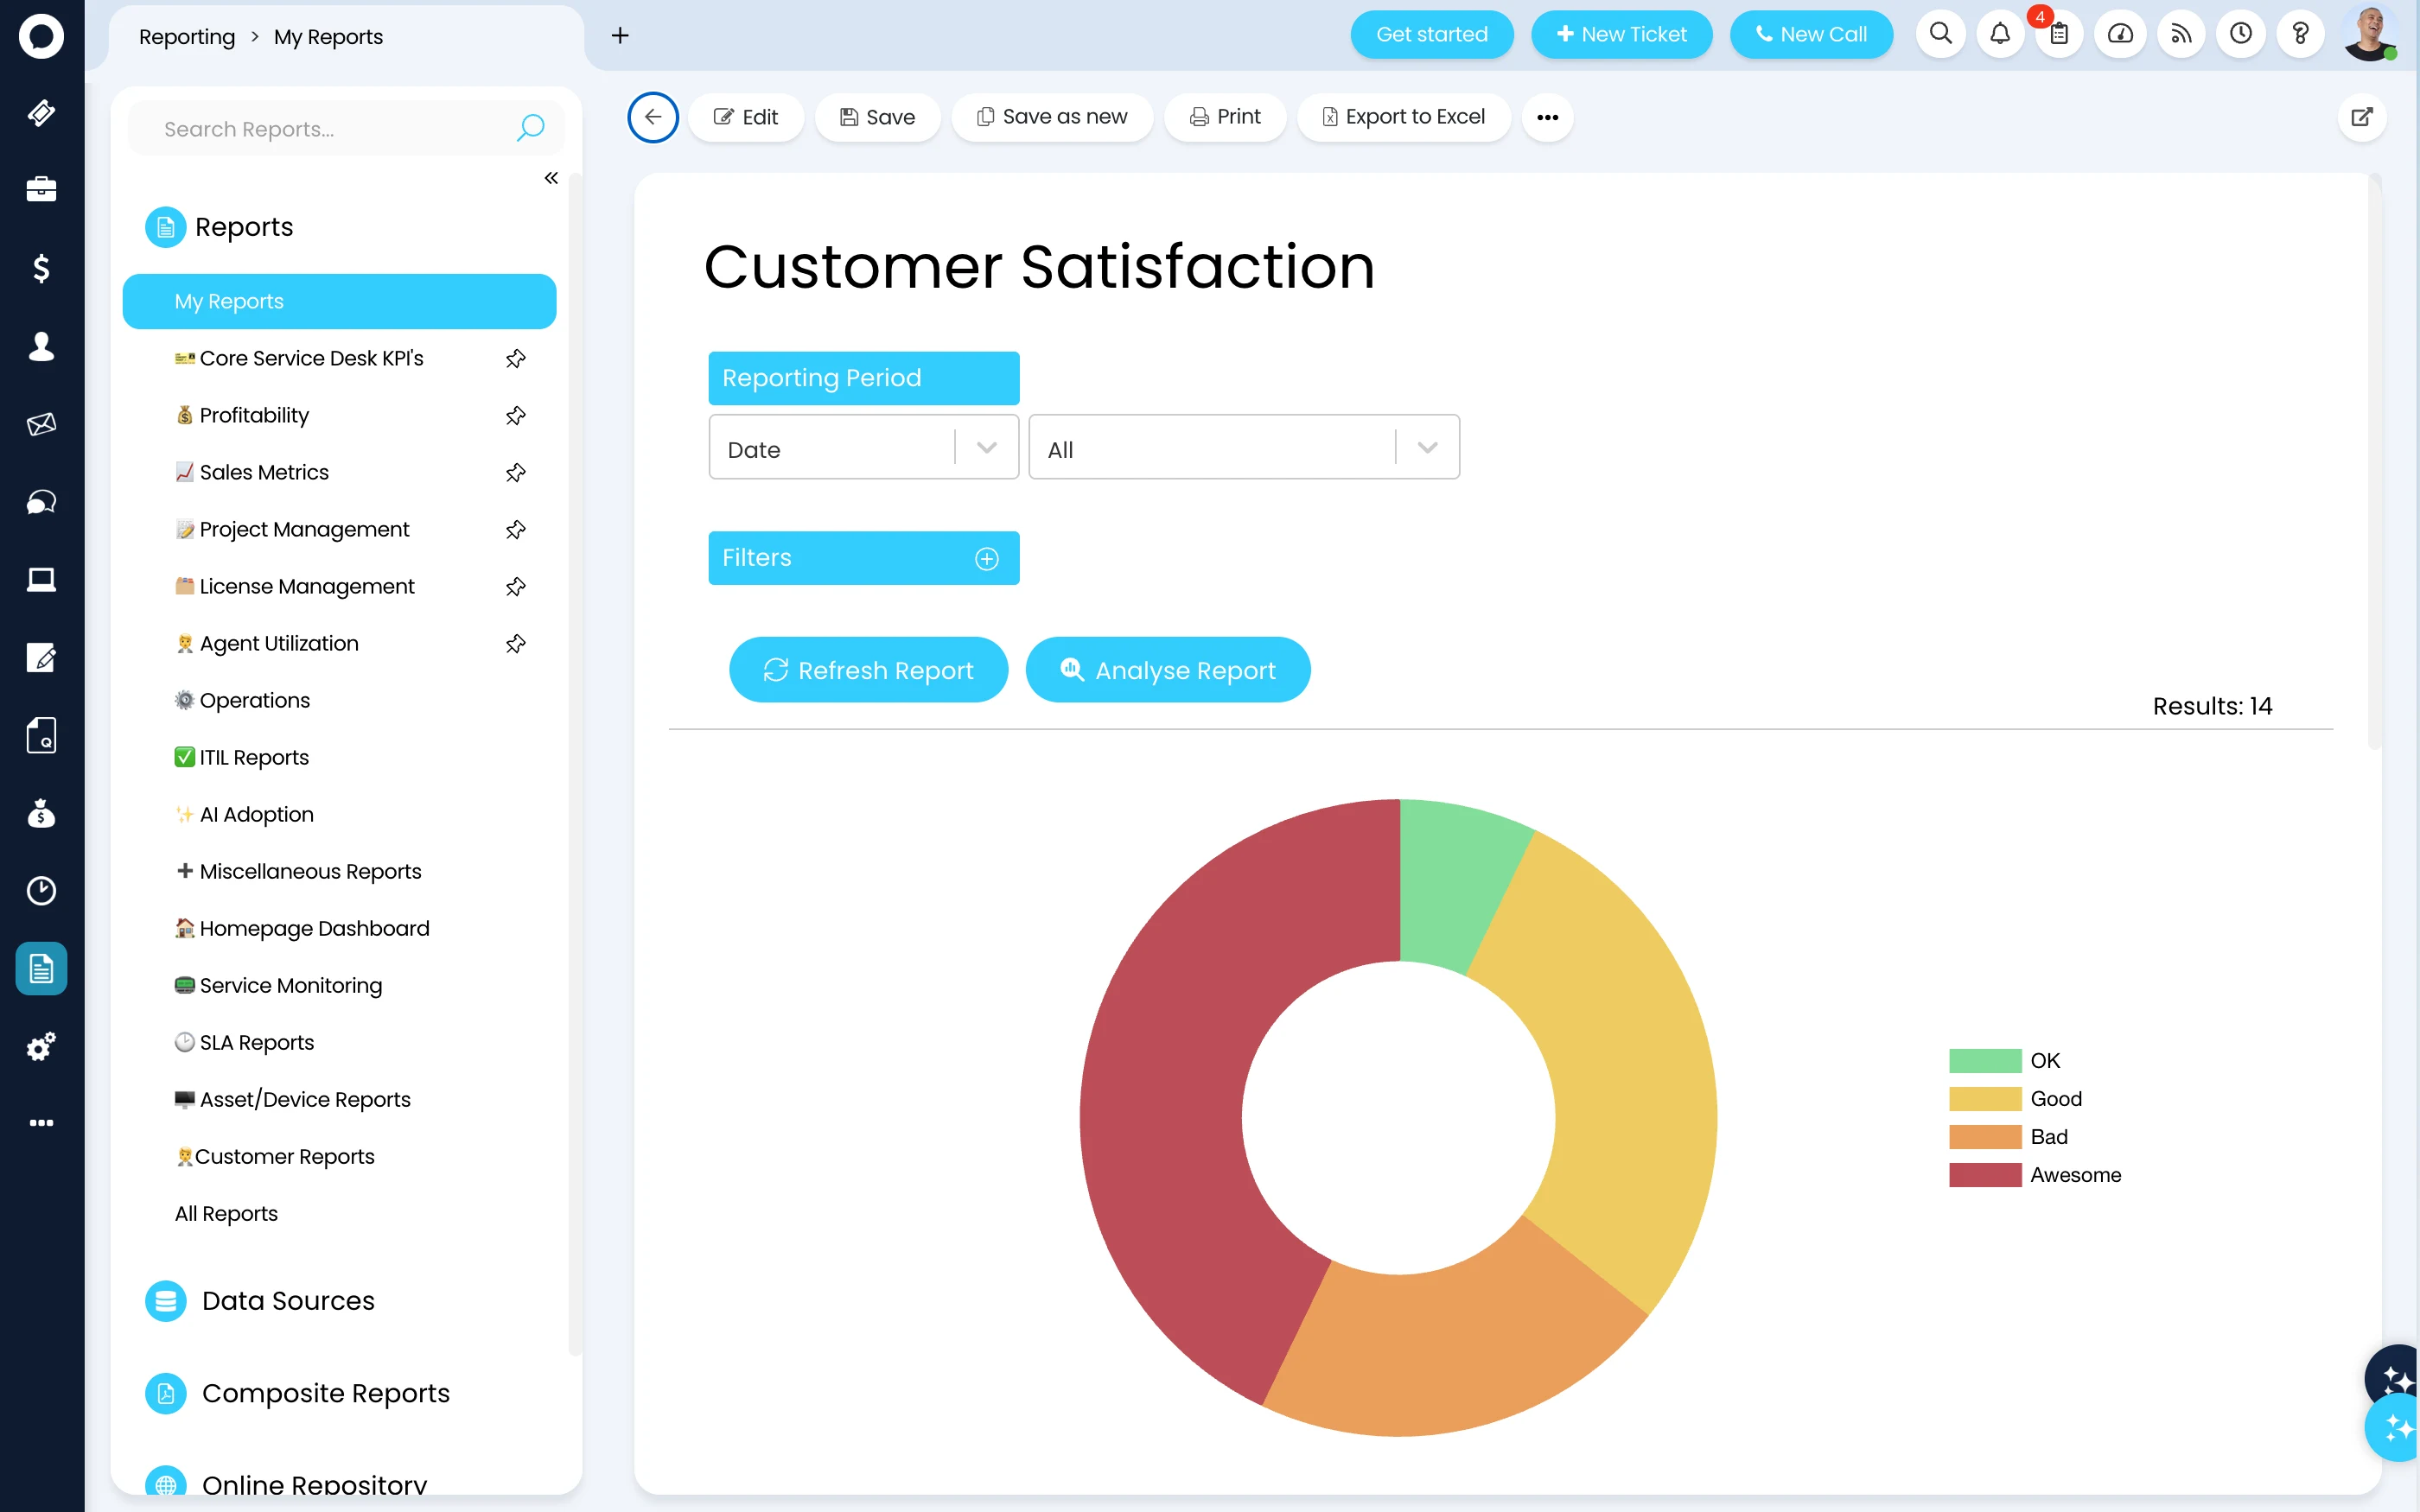Toggle pin for Profitability report group

coord(516,415)
